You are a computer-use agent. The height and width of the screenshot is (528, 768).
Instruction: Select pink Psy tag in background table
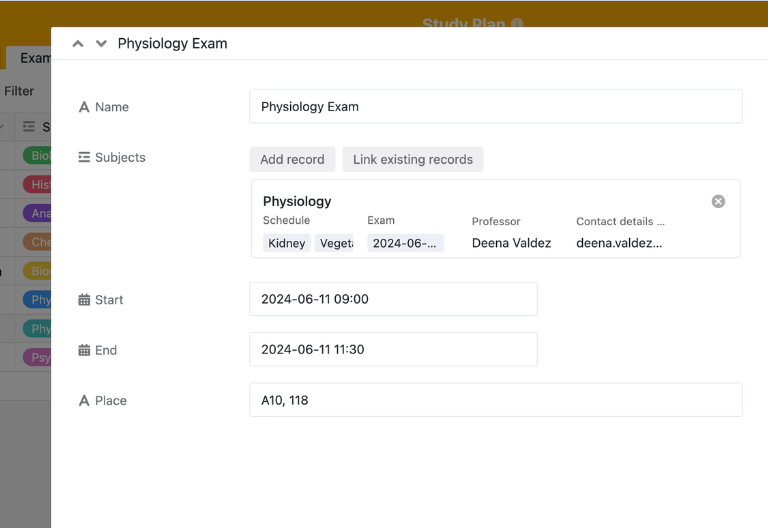point(37,357)
